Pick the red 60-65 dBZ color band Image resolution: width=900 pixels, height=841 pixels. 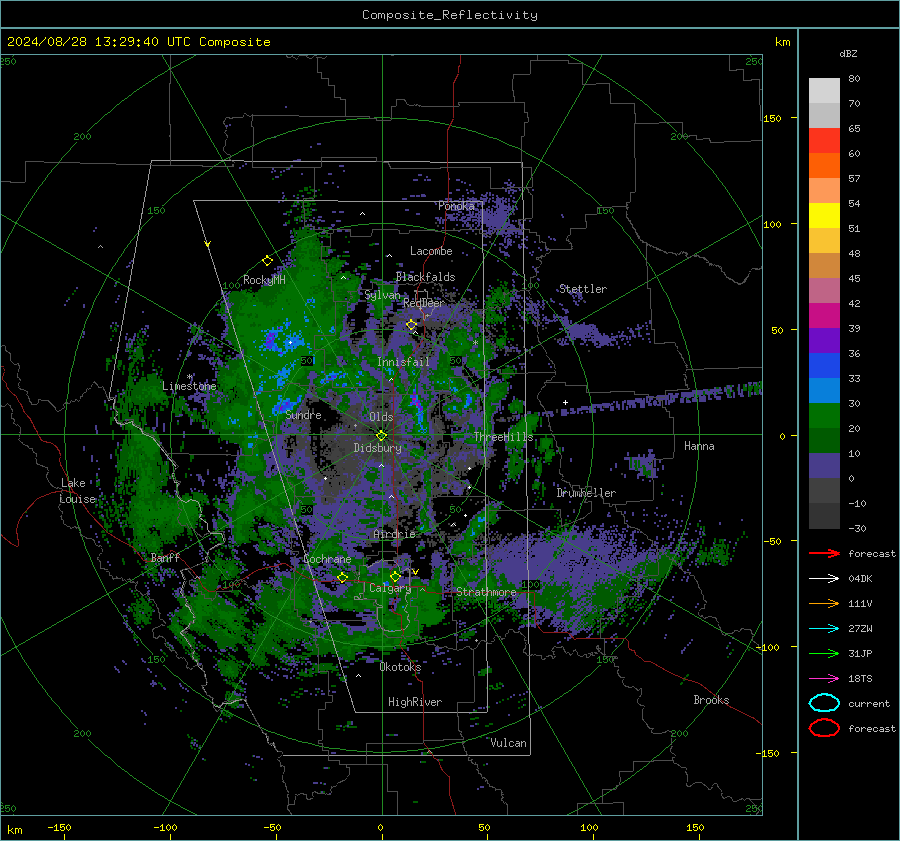click(824, 141)
